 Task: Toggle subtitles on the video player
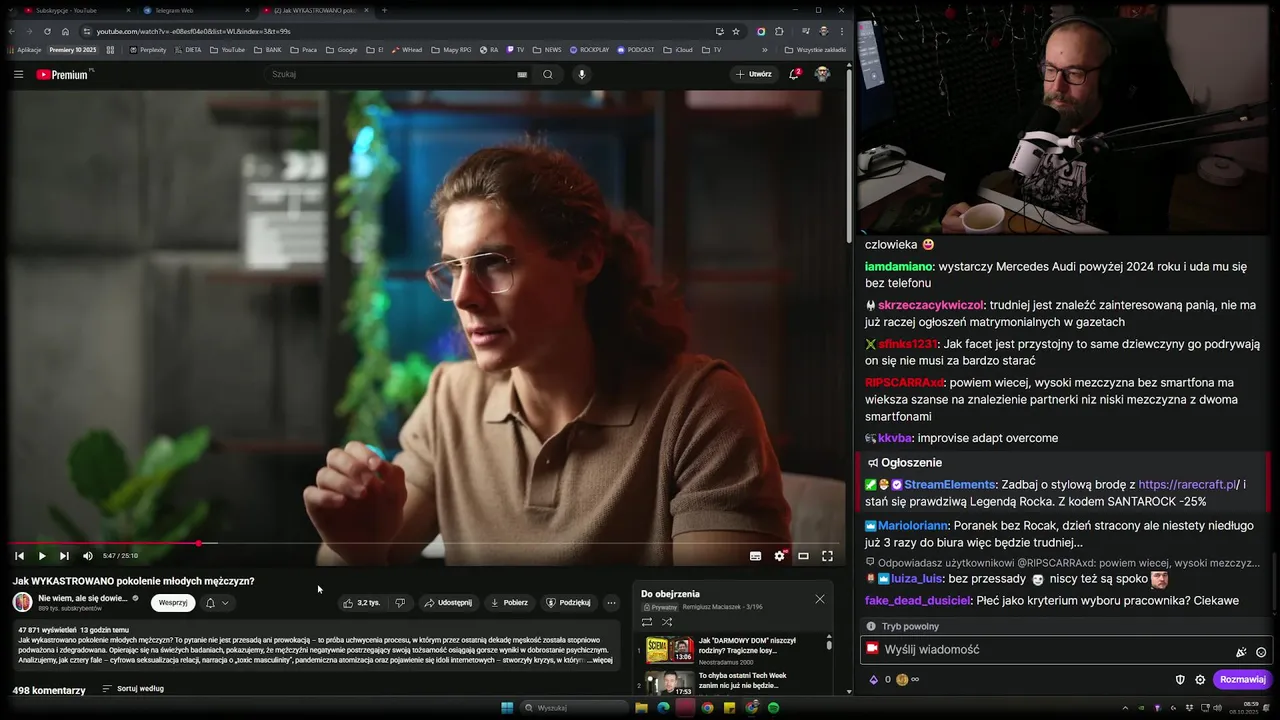[755, 556]
